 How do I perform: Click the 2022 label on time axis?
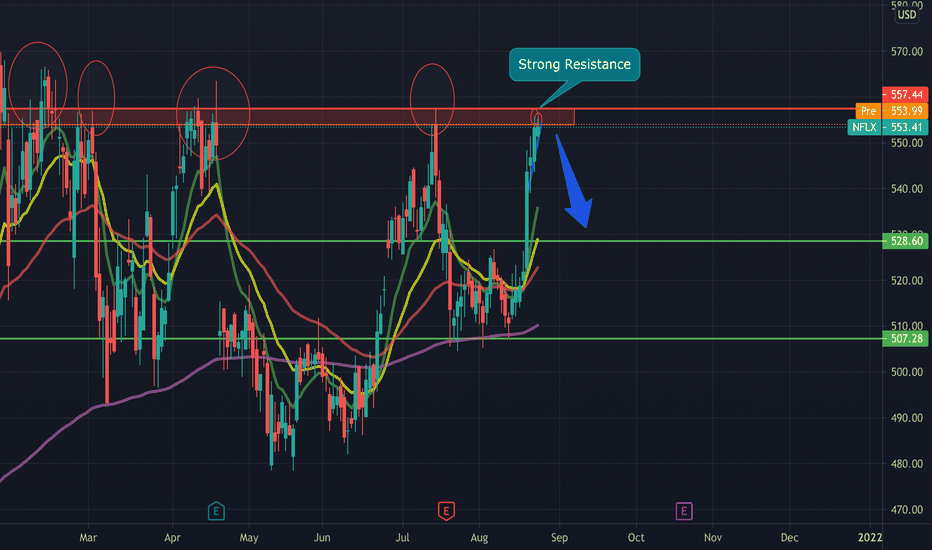click(870, 538)
